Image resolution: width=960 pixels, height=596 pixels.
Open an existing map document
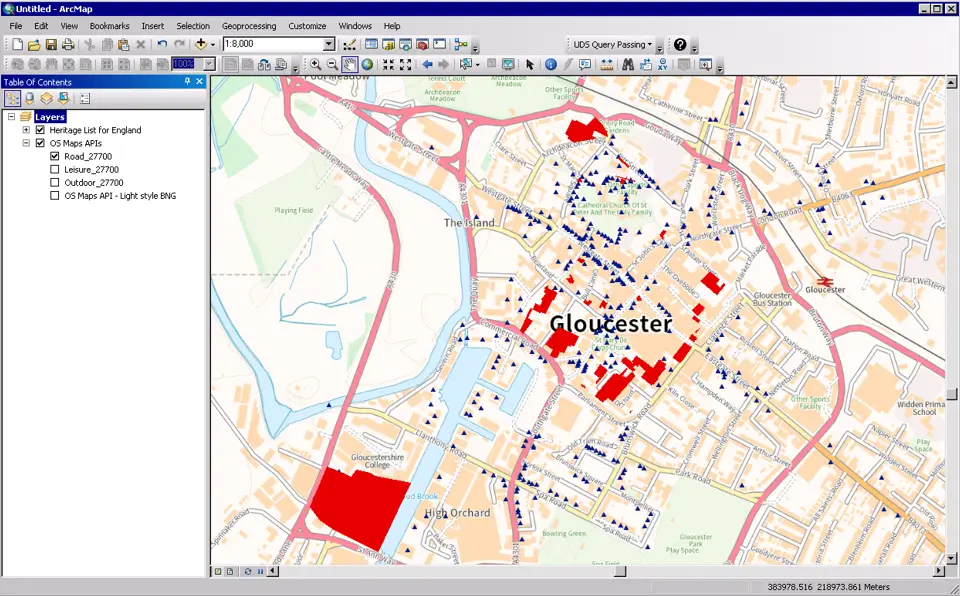click(x=34, y=44)
